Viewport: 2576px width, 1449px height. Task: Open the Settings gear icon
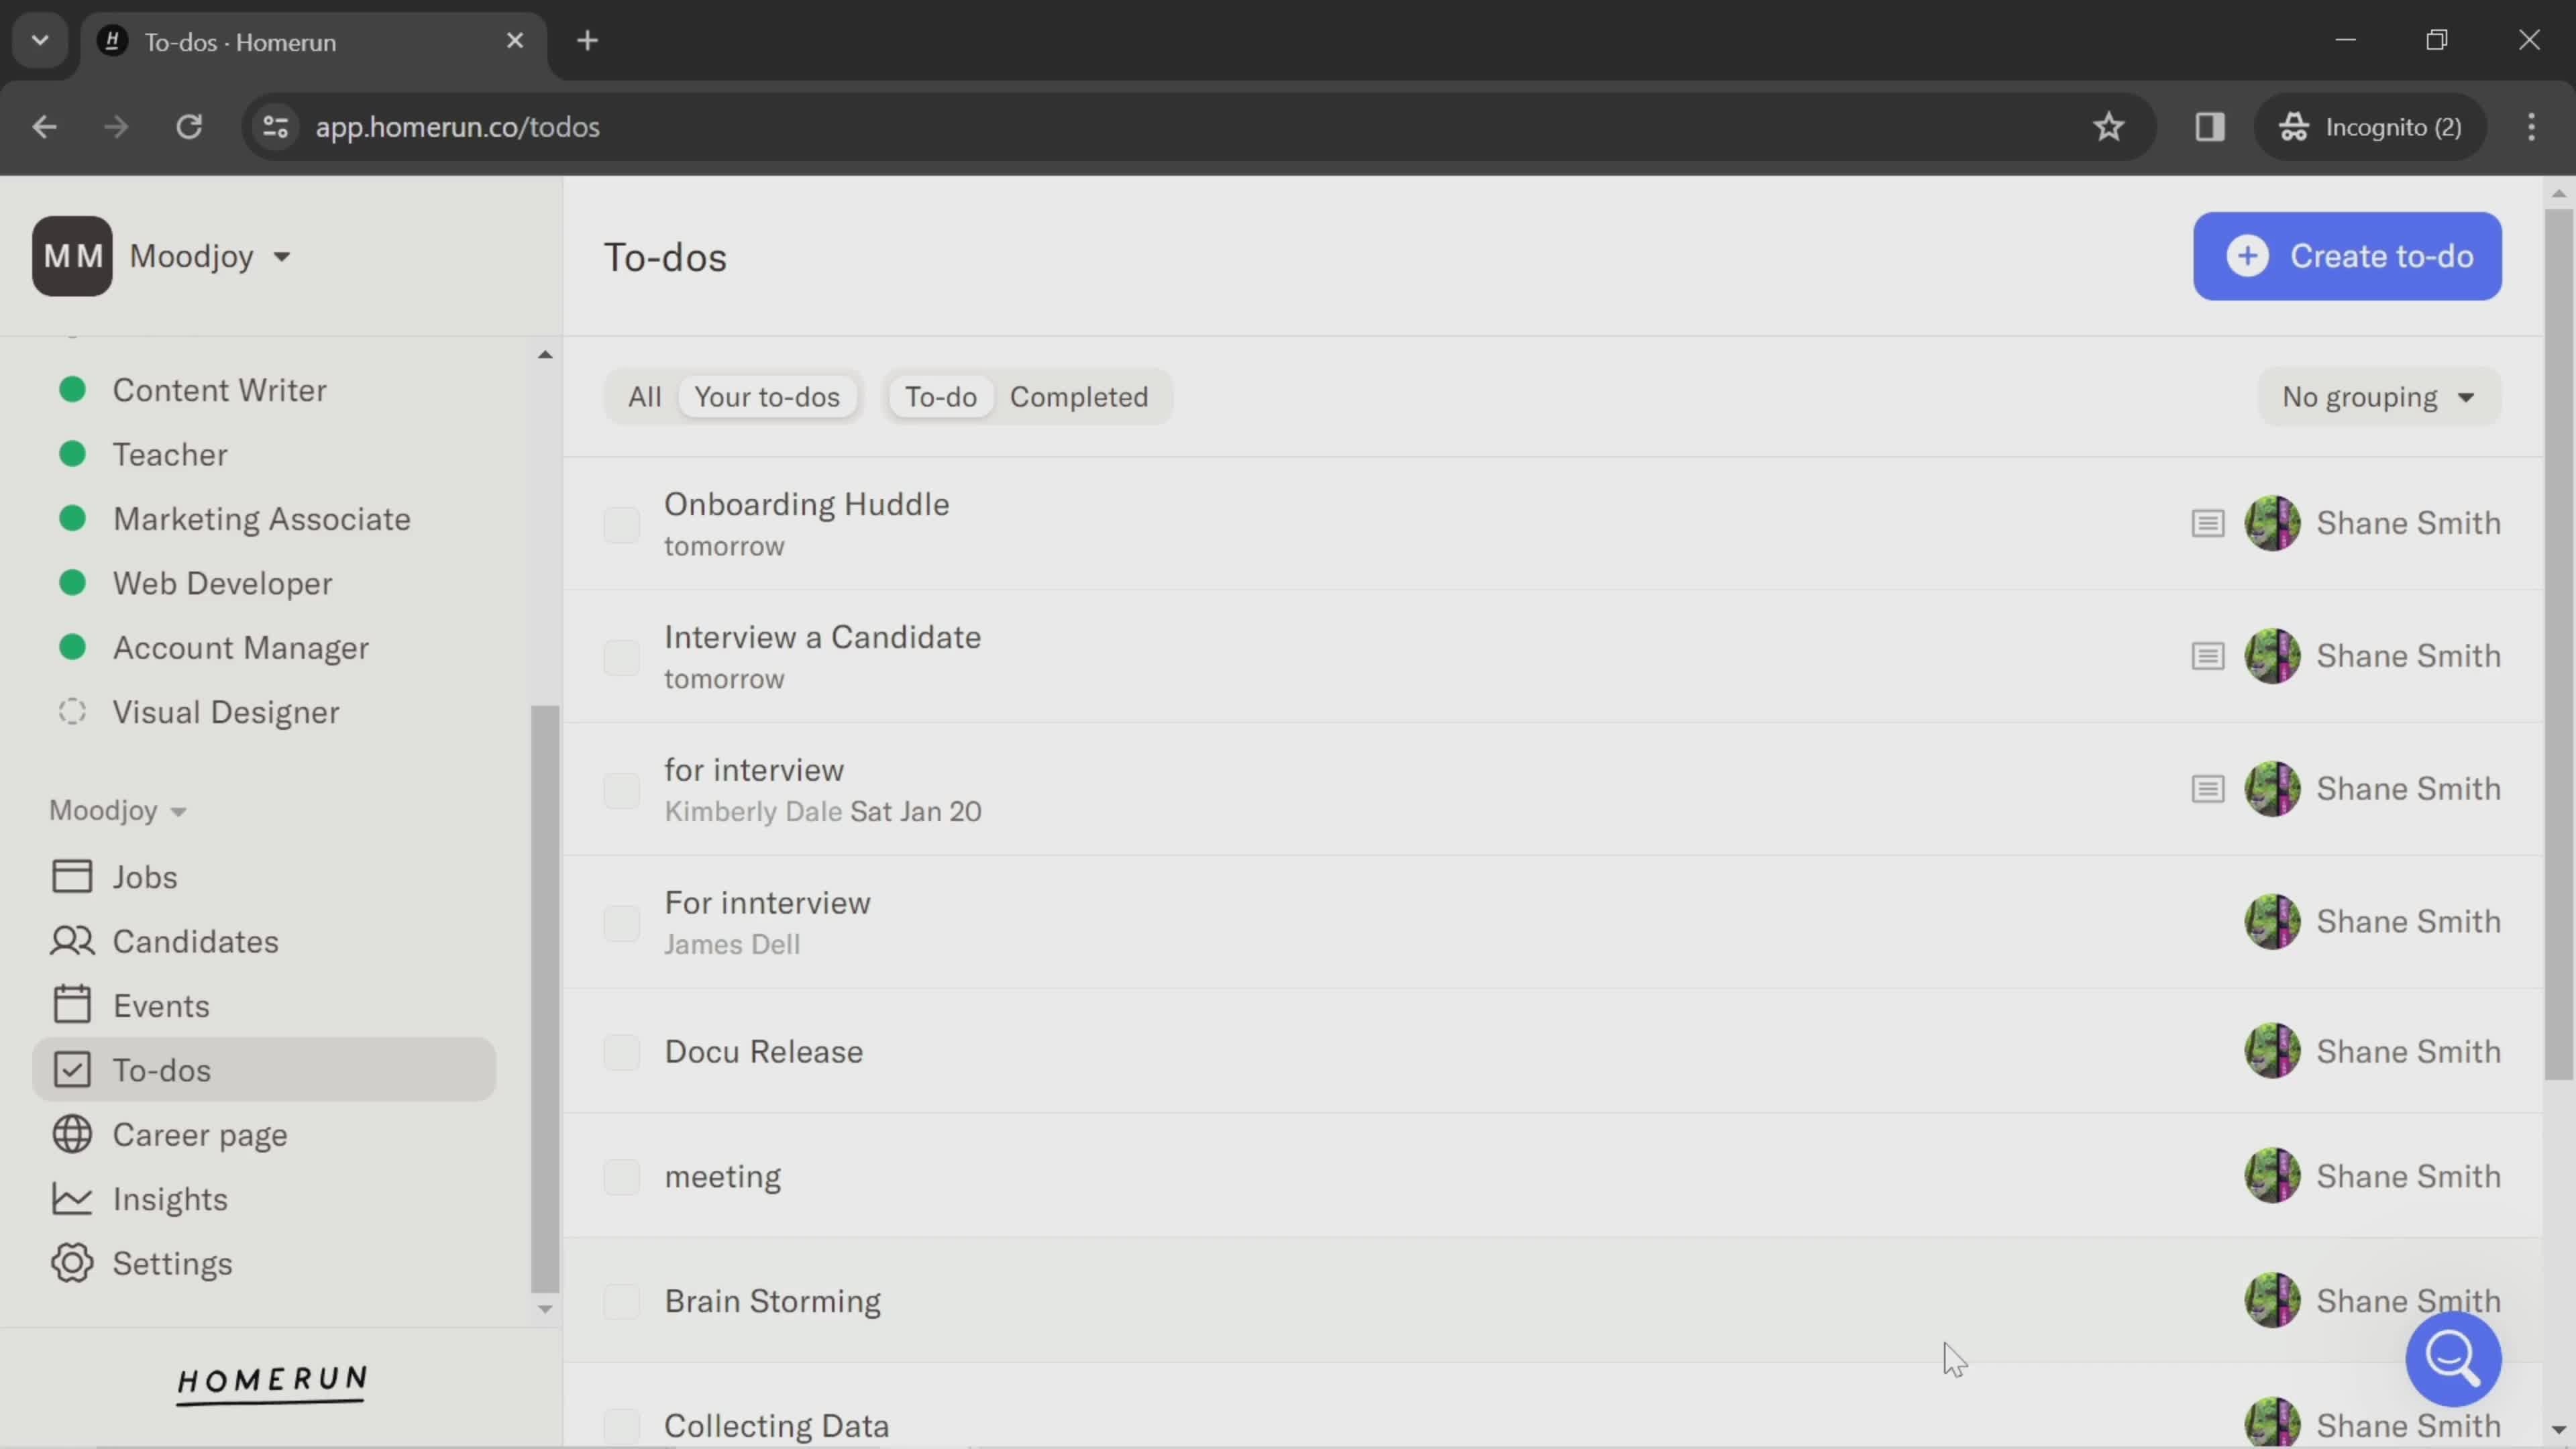(72, 1263)
